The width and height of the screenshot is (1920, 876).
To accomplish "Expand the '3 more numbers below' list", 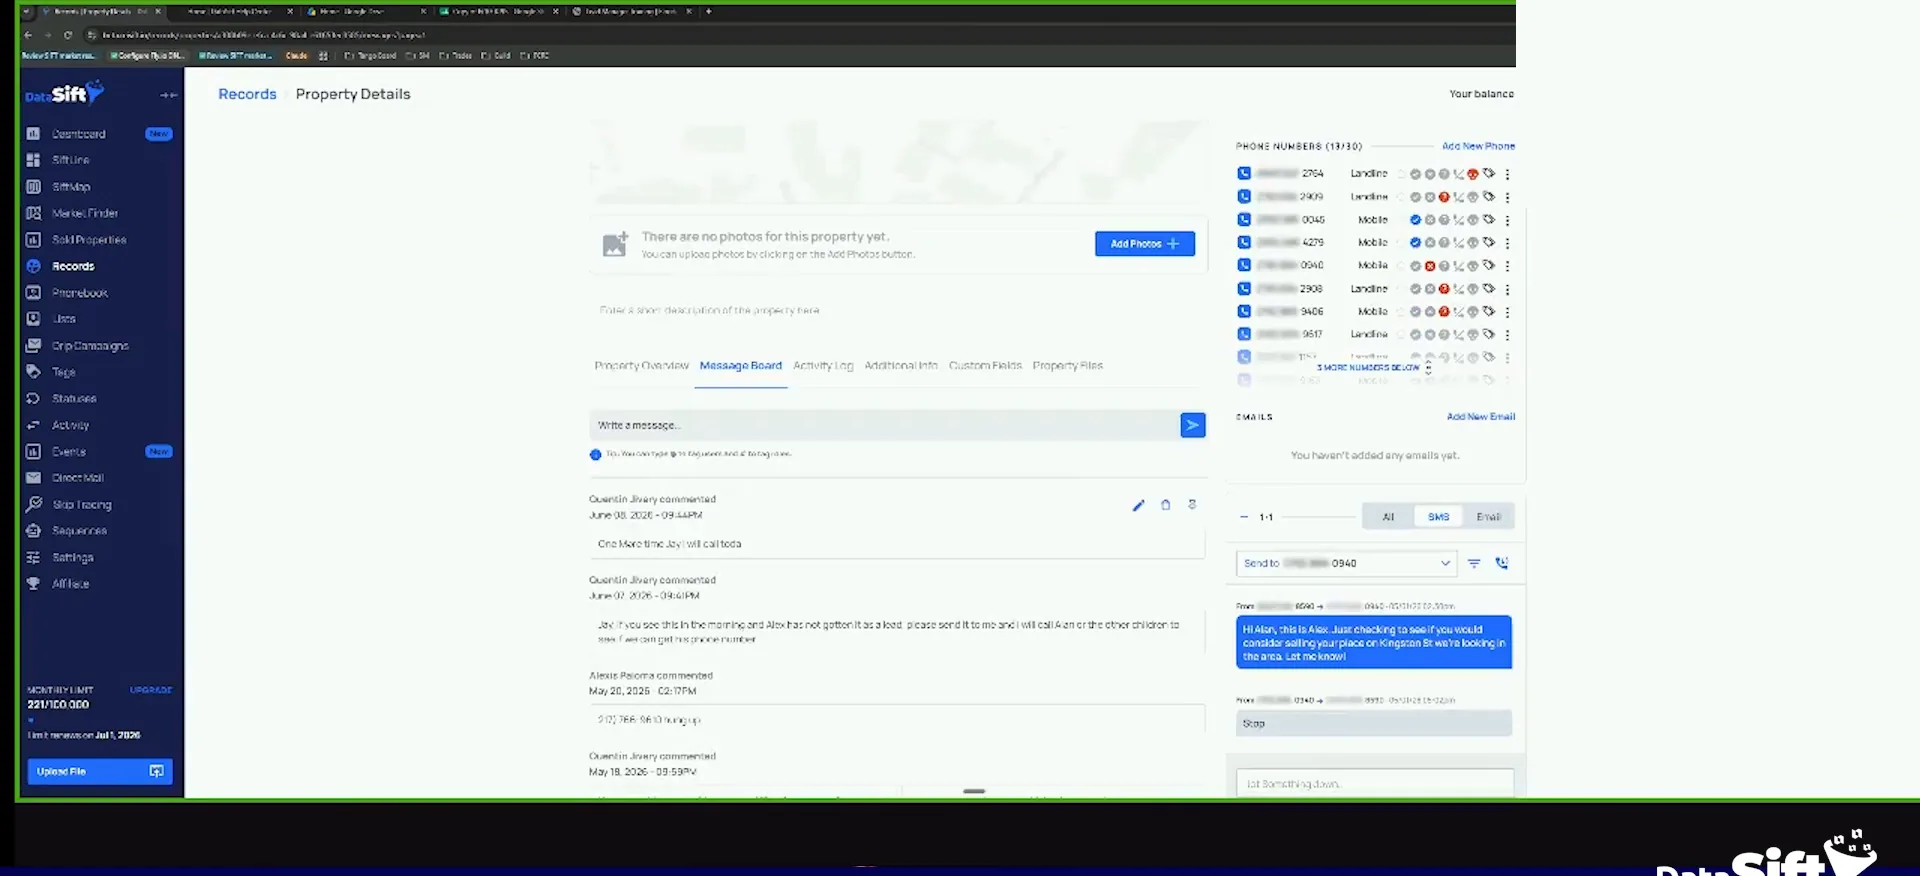I will (x=1373, y=368).
